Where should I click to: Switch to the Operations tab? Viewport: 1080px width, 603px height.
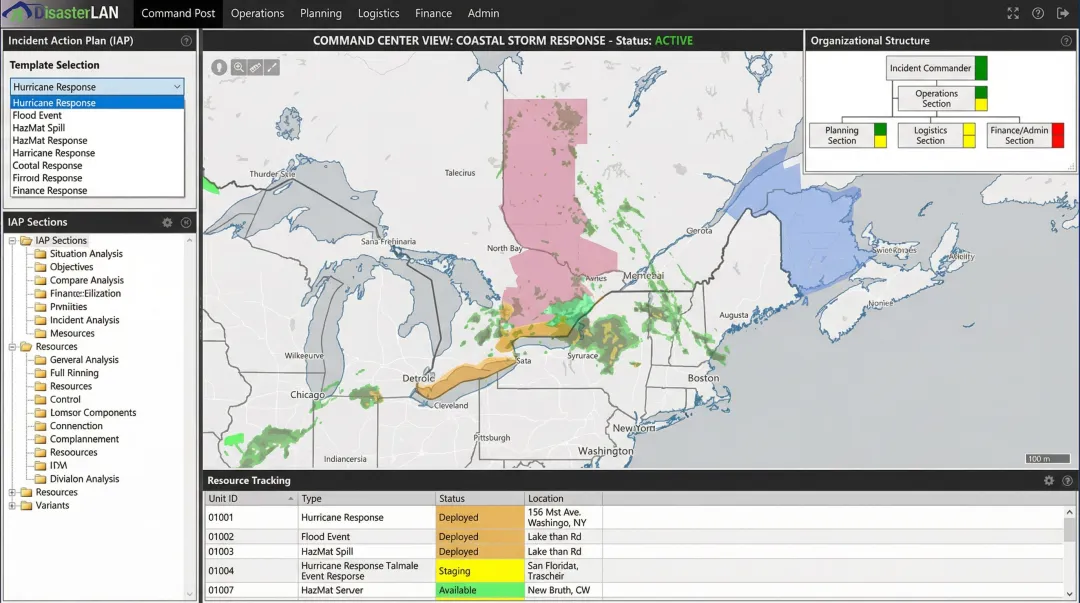click(257, 13)
